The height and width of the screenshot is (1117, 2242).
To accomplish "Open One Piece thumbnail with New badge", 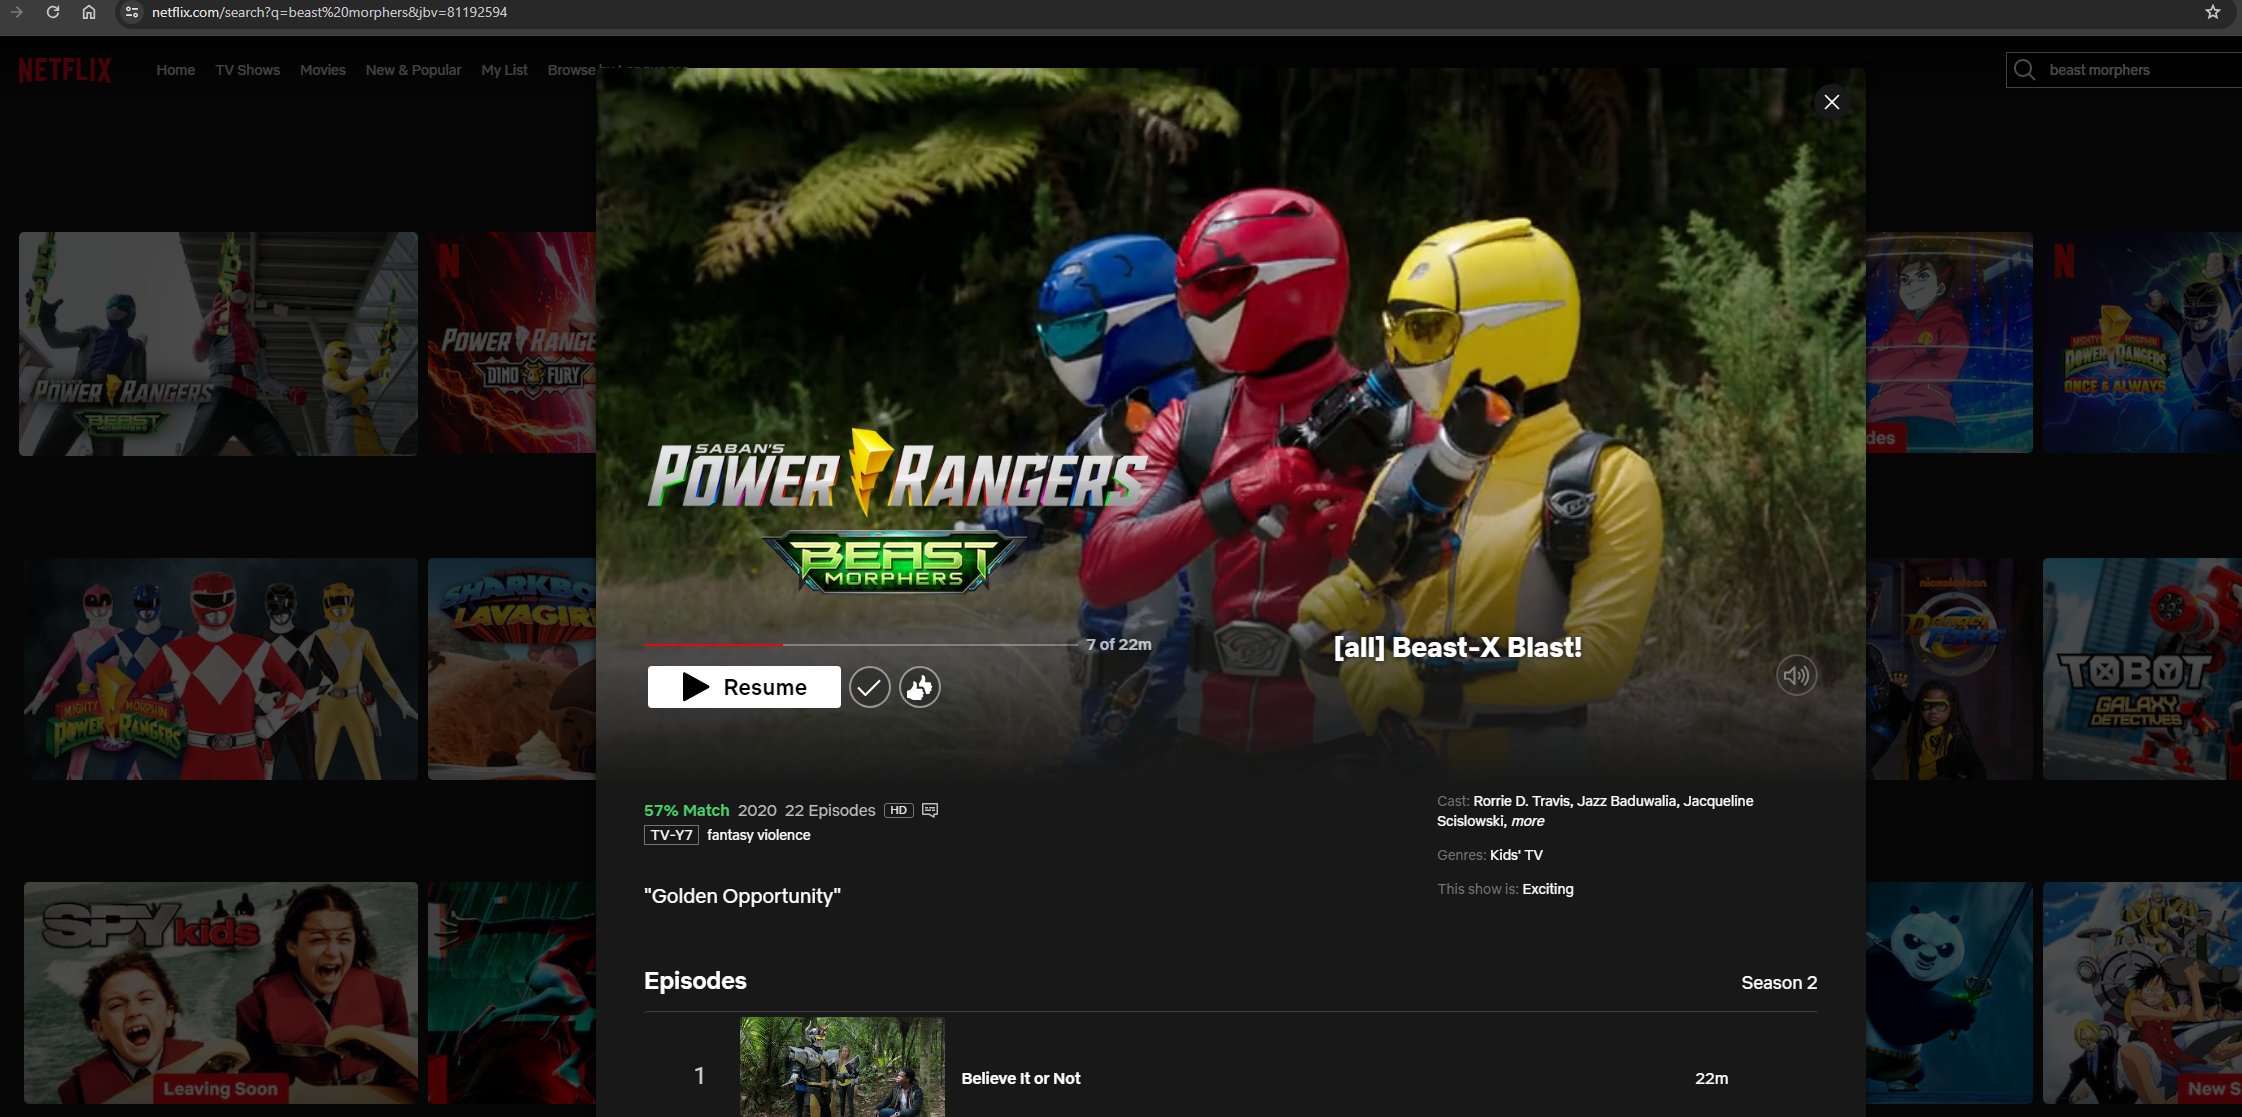I will click(2142, 993).
